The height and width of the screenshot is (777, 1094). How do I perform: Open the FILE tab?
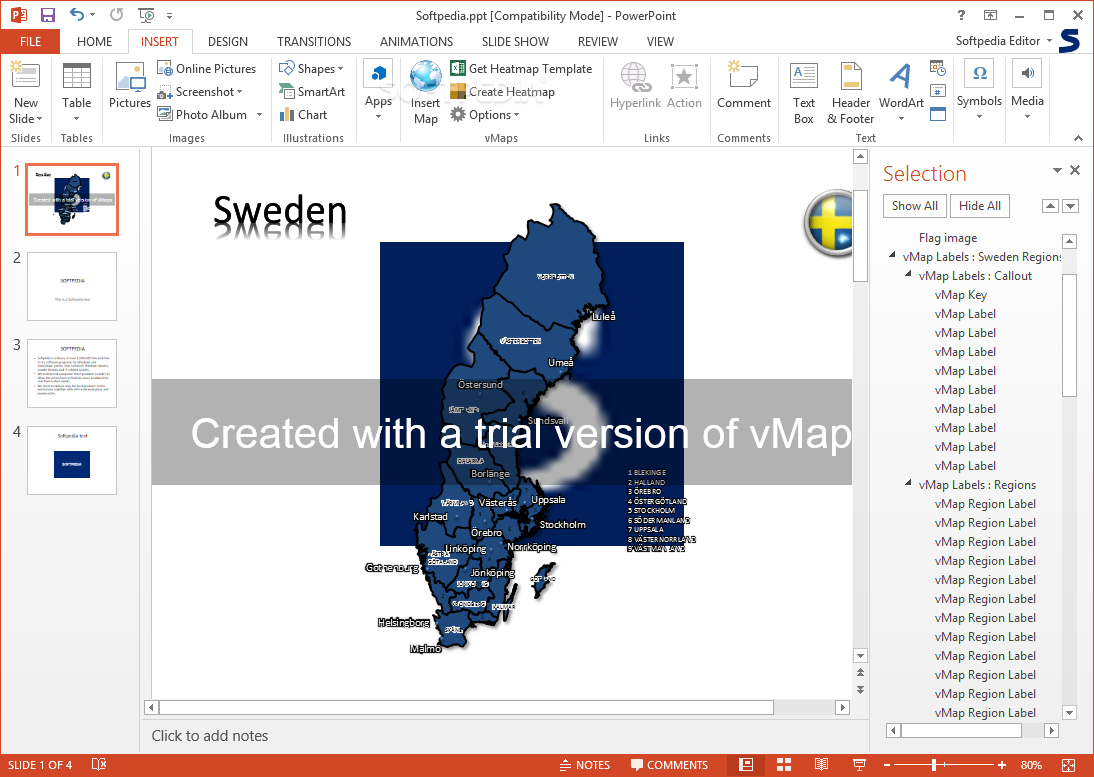pyautogui.click(x=30, y=41)
